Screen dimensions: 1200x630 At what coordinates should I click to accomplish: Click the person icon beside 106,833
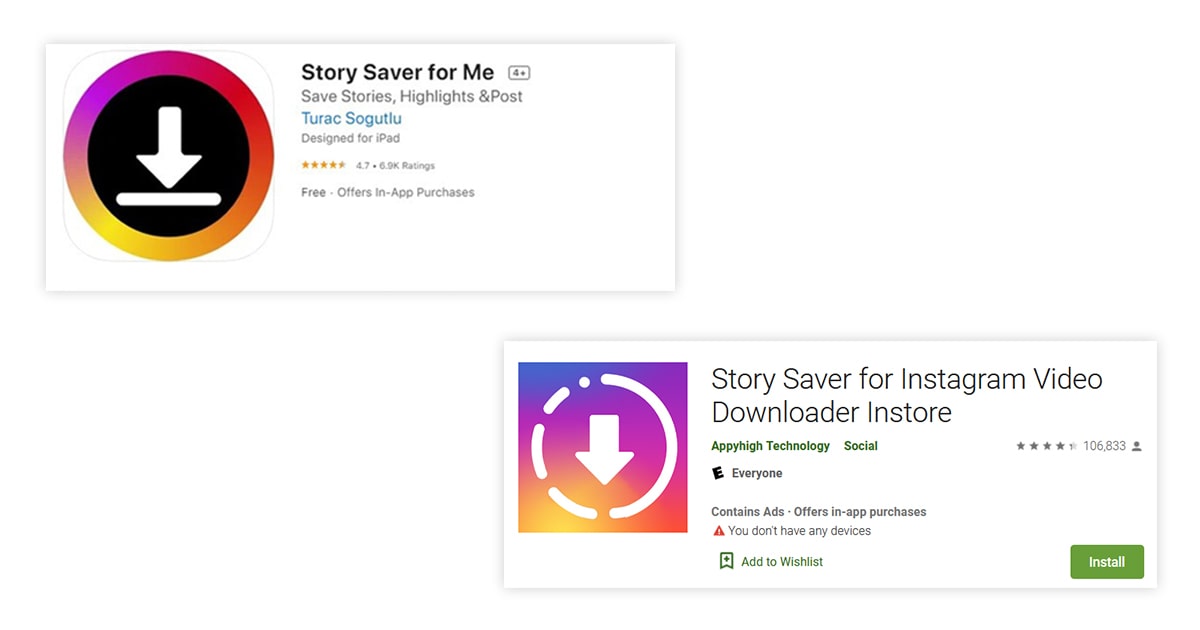click(x=1136, y=446)
